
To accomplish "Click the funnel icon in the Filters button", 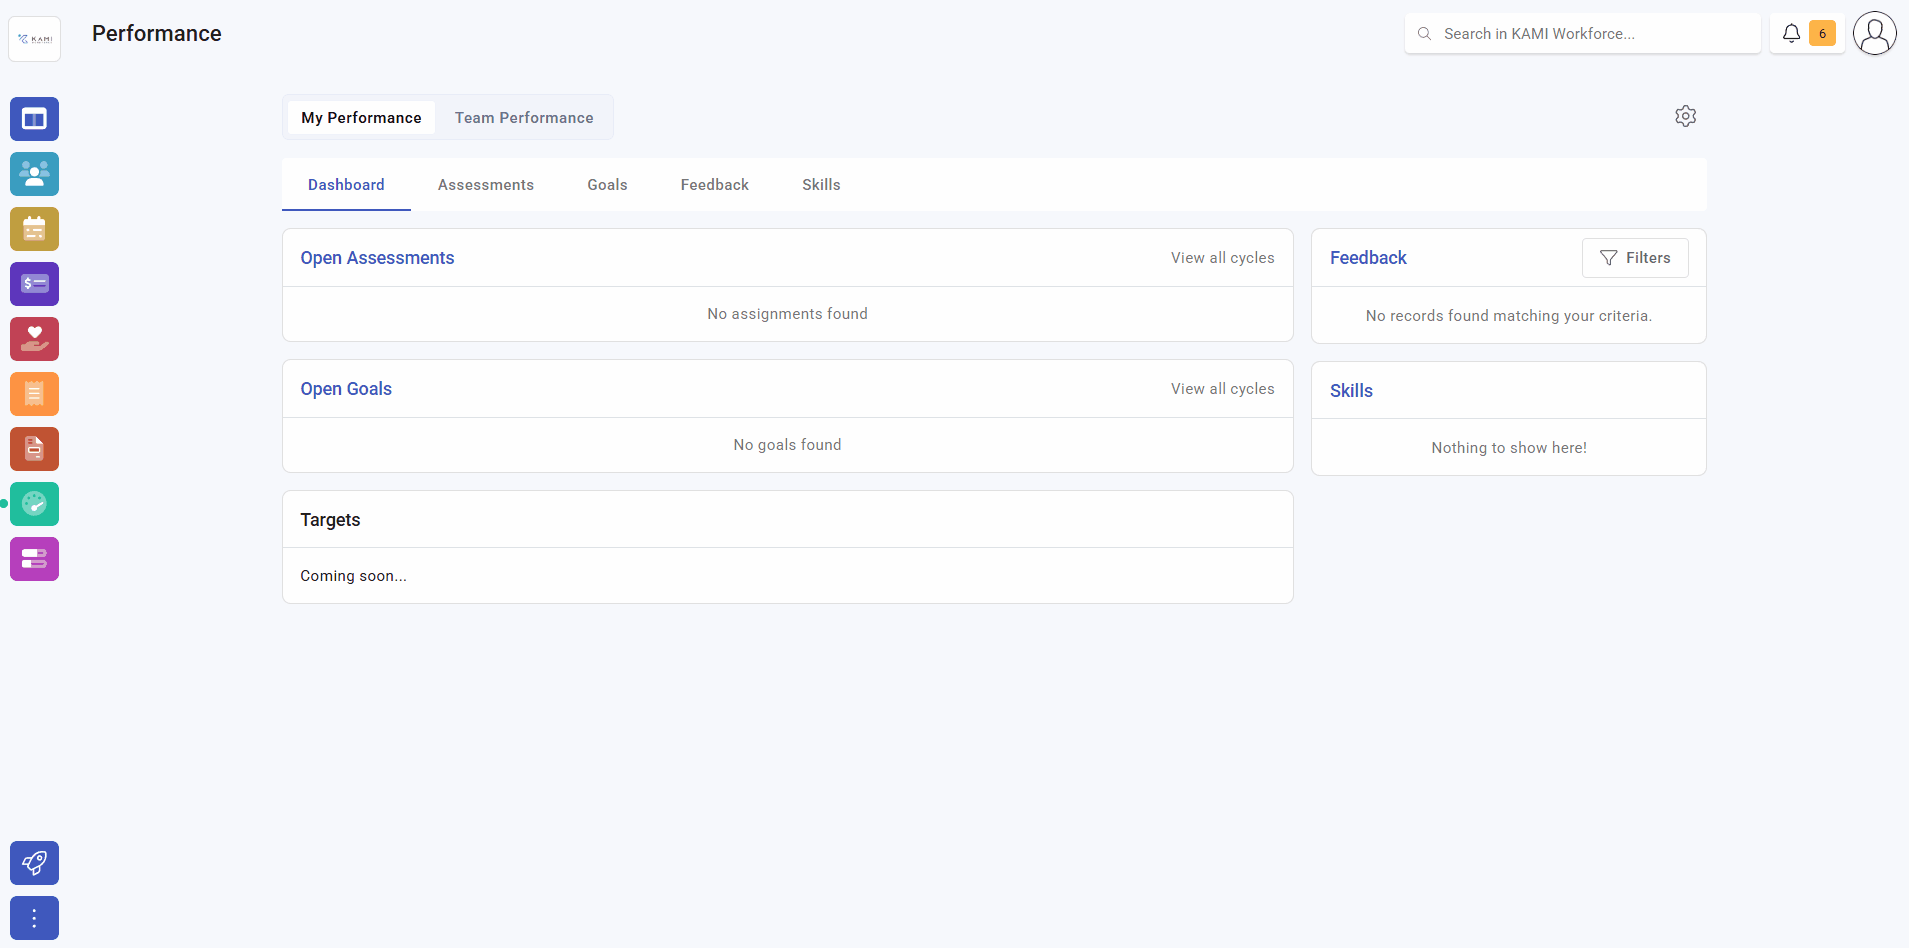I will (1608, 258).
